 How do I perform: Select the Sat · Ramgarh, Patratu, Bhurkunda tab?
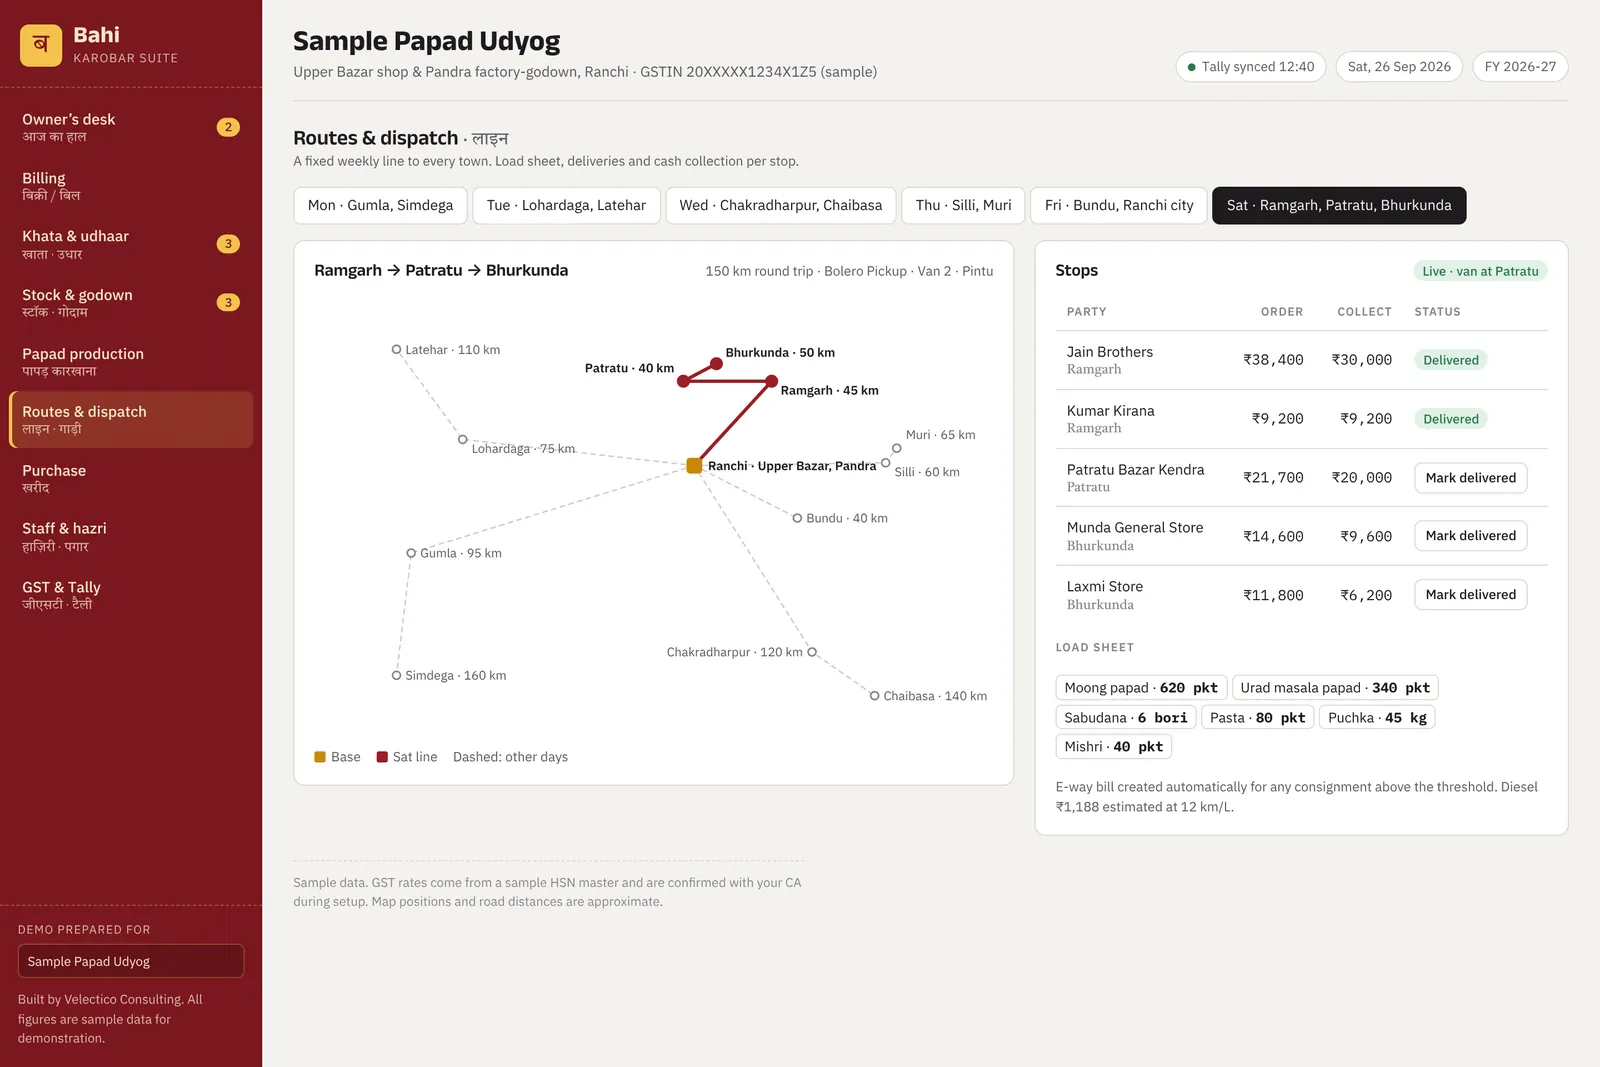1339,205
